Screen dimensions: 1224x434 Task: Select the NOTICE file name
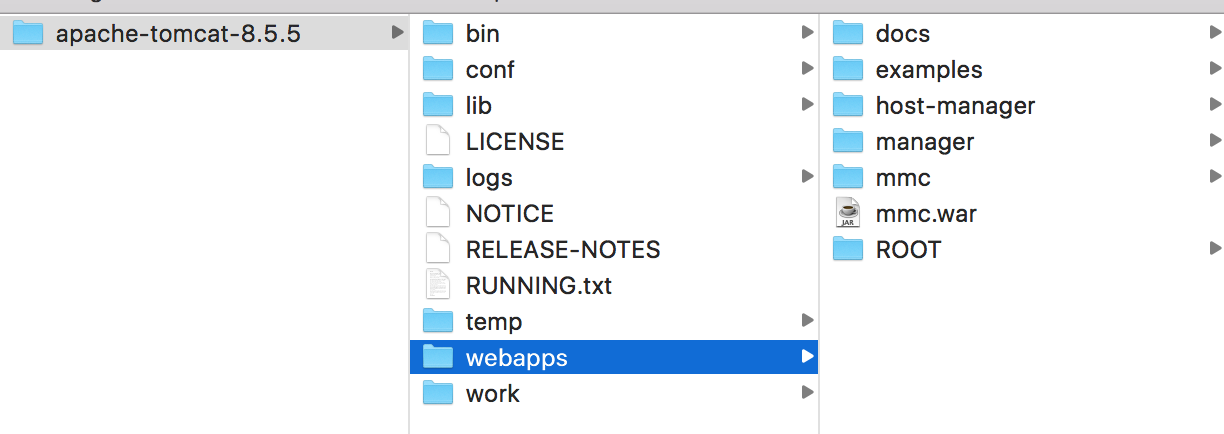point(510,214)
